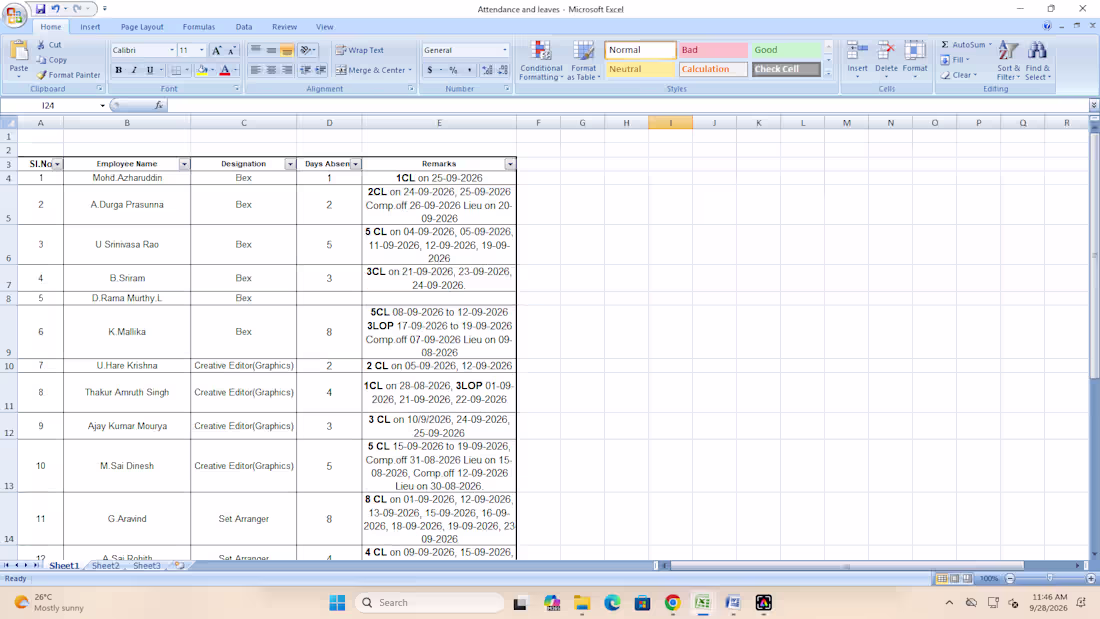Apply accounting dollar number format
Screen dimensions: 1100x619
(x=429, y=70)
